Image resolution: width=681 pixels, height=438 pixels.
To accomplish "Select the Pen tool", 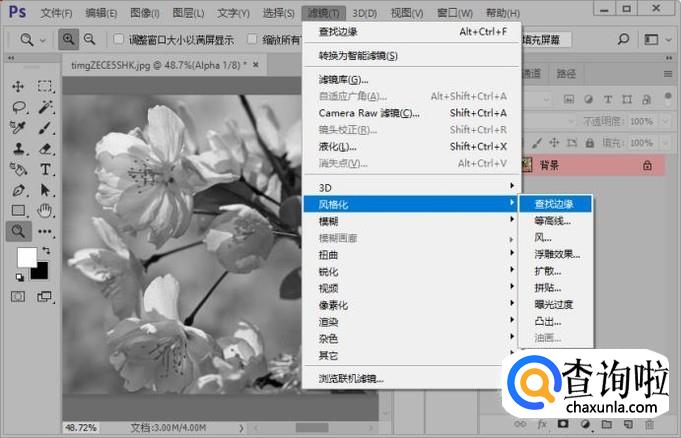I will pyautogui.click(x=19, y=190).
